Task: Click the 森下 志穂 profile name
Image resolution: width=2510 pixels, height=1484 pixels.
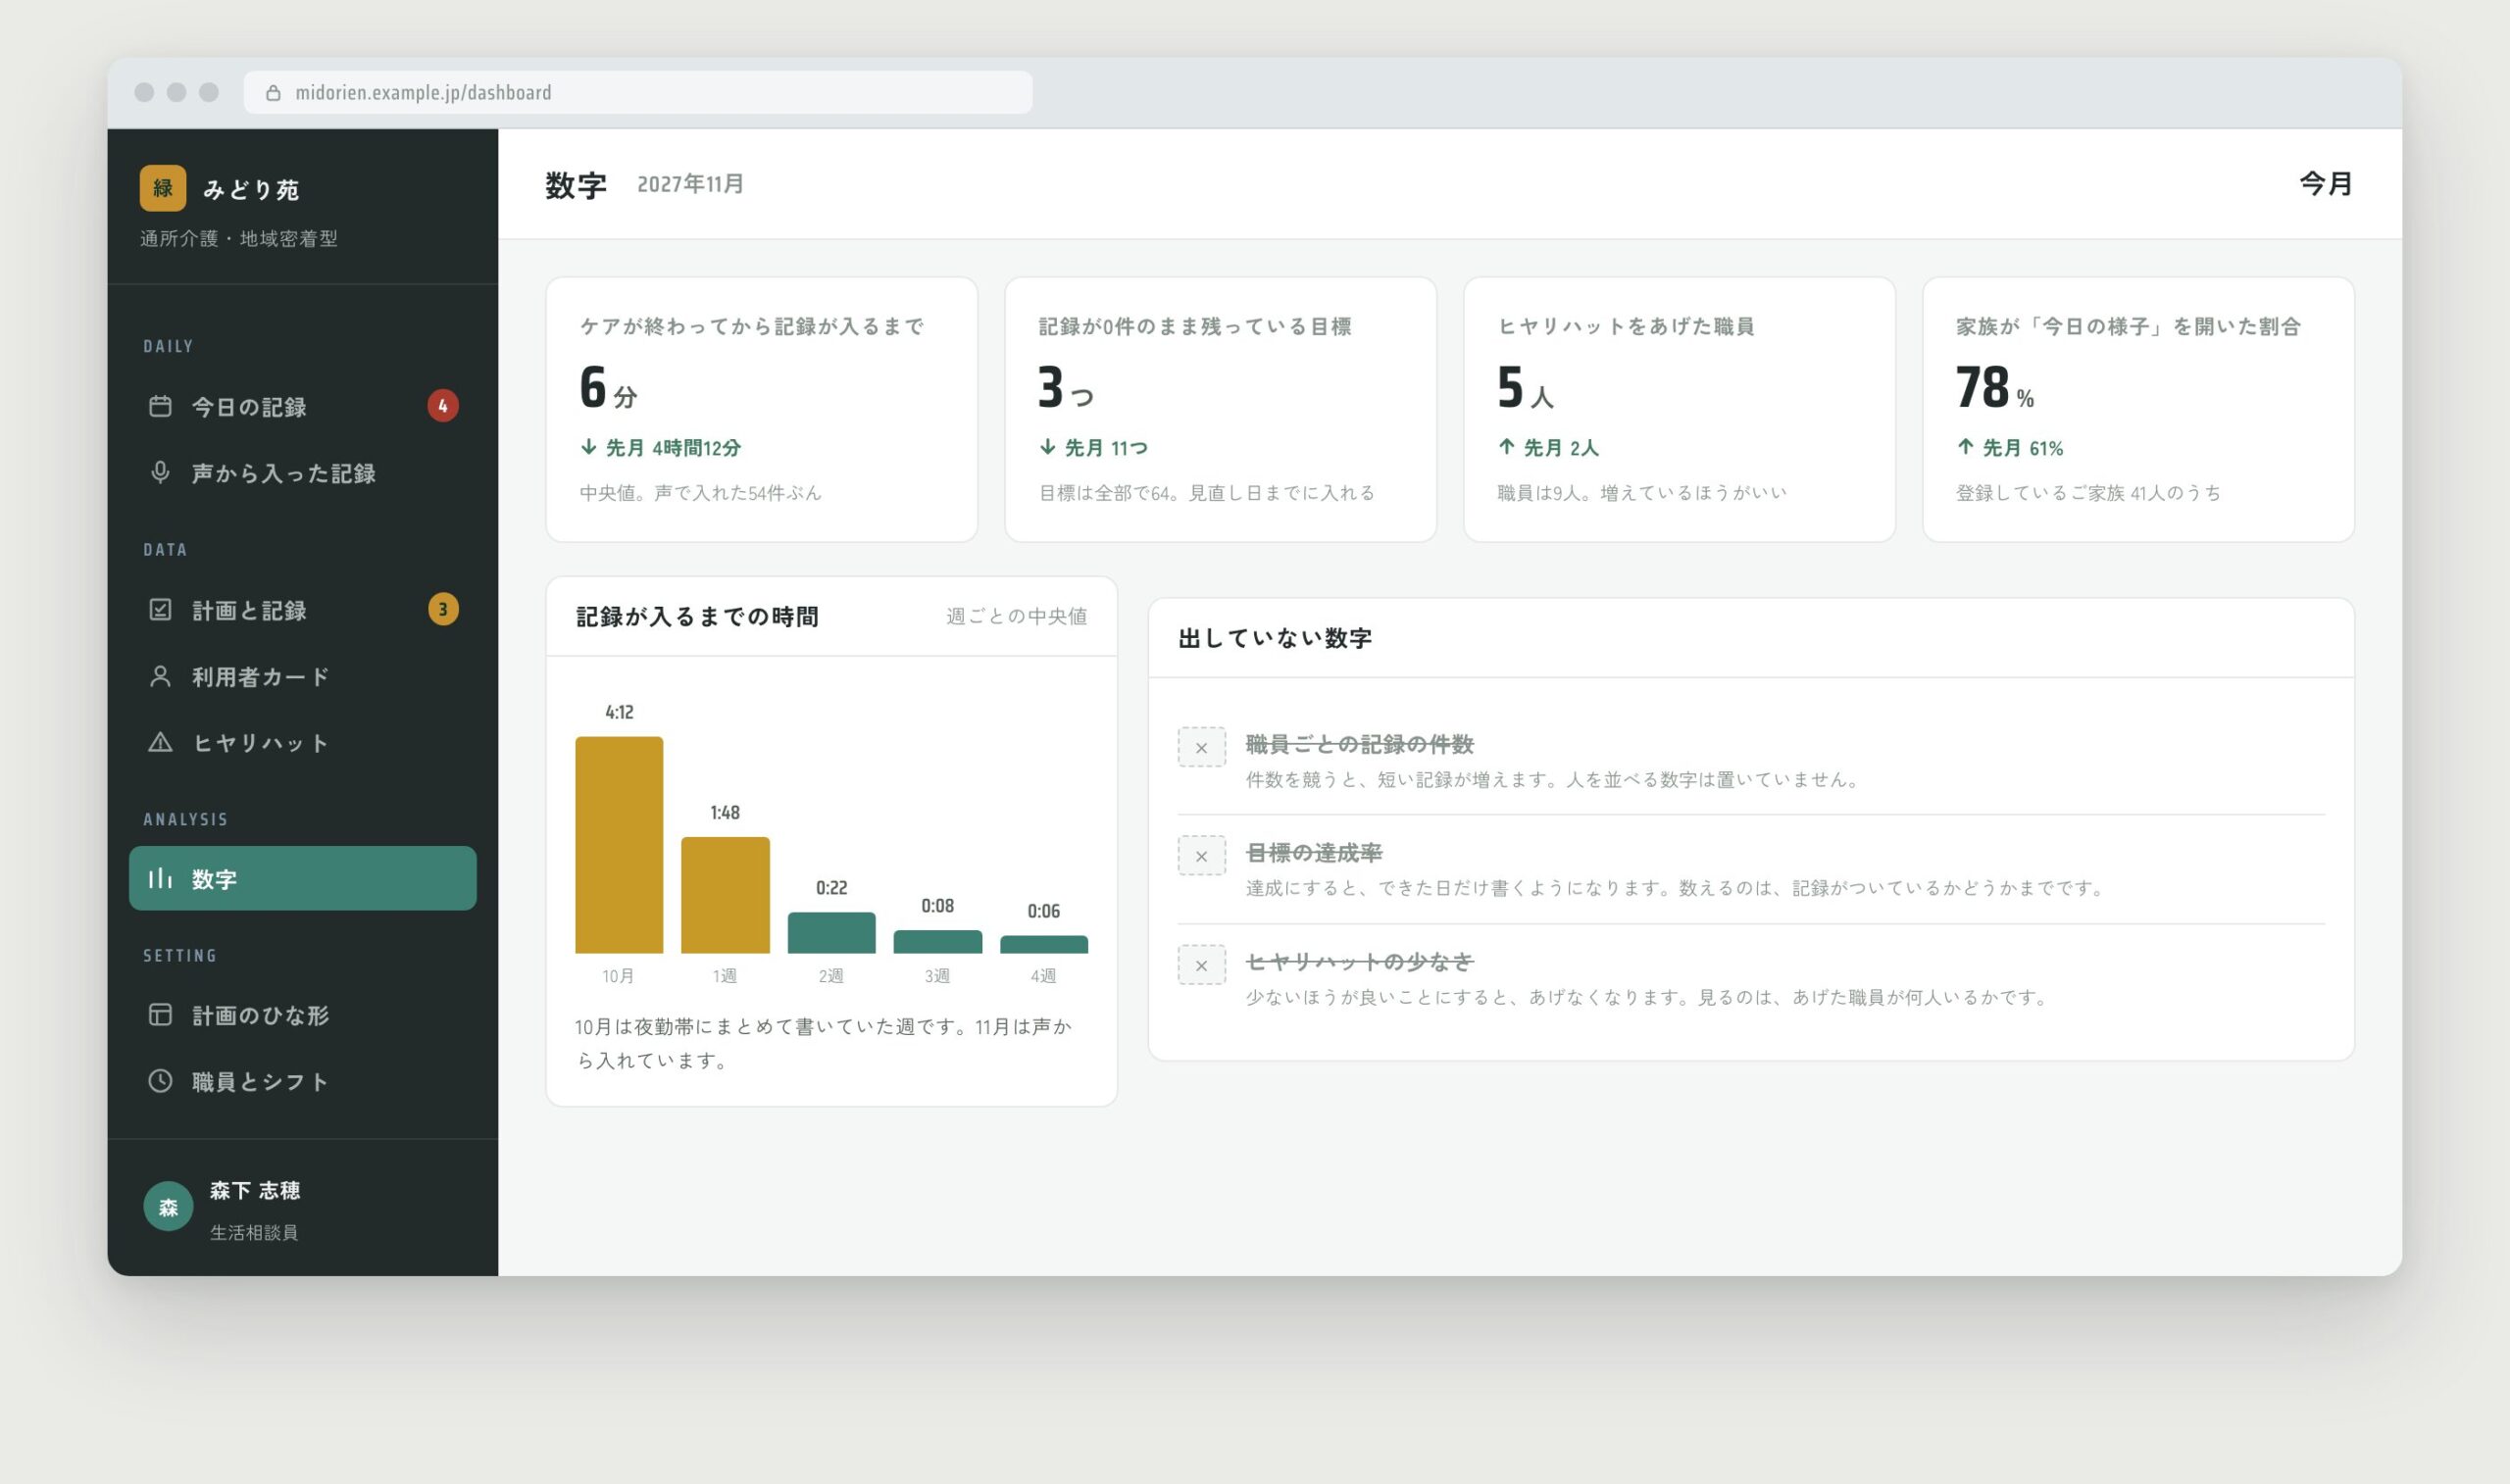Action: point(255,1190)
